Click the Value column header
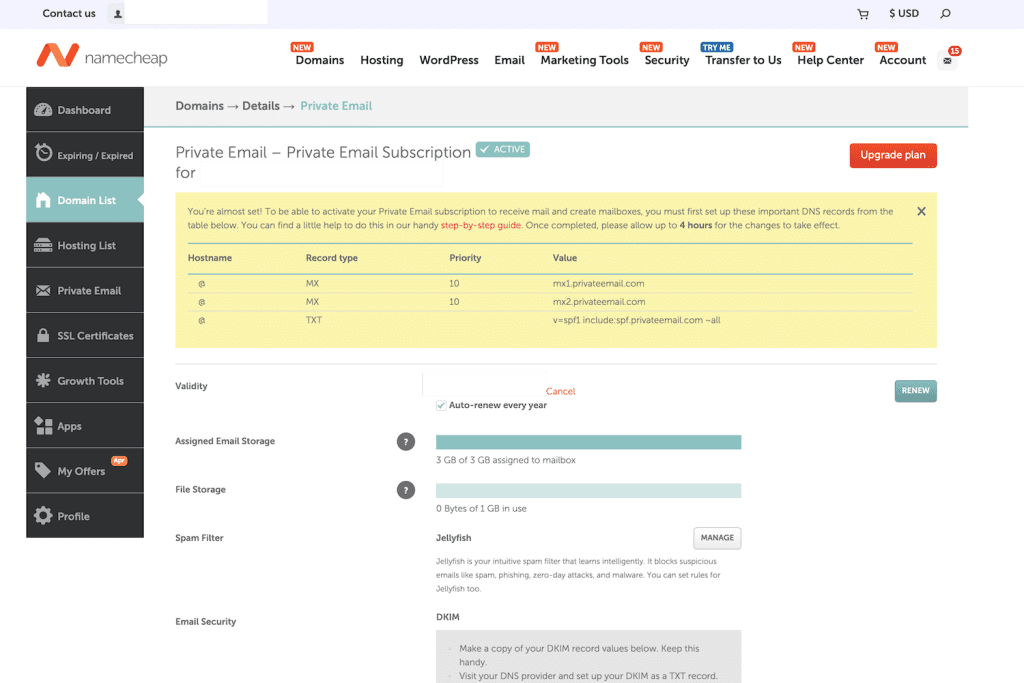 (564, 258)
